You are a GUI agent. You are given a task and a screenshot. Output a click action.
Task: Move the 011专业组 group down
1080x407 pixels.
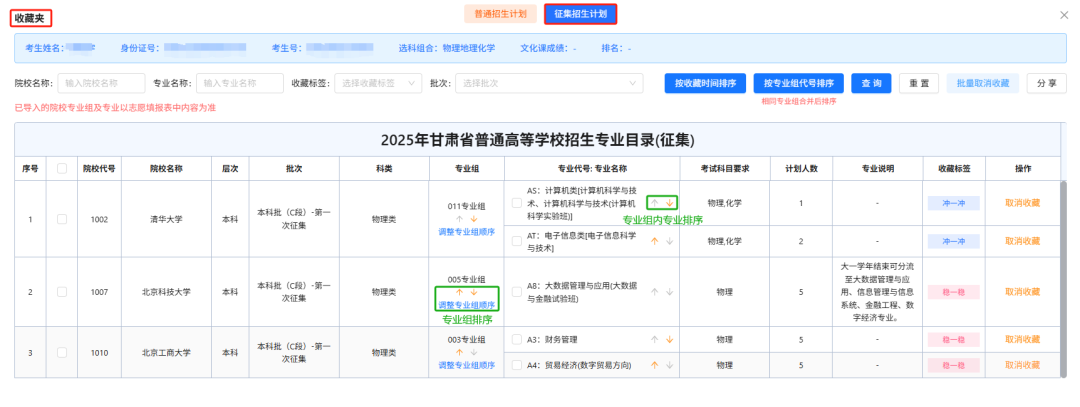click(473, 218)
